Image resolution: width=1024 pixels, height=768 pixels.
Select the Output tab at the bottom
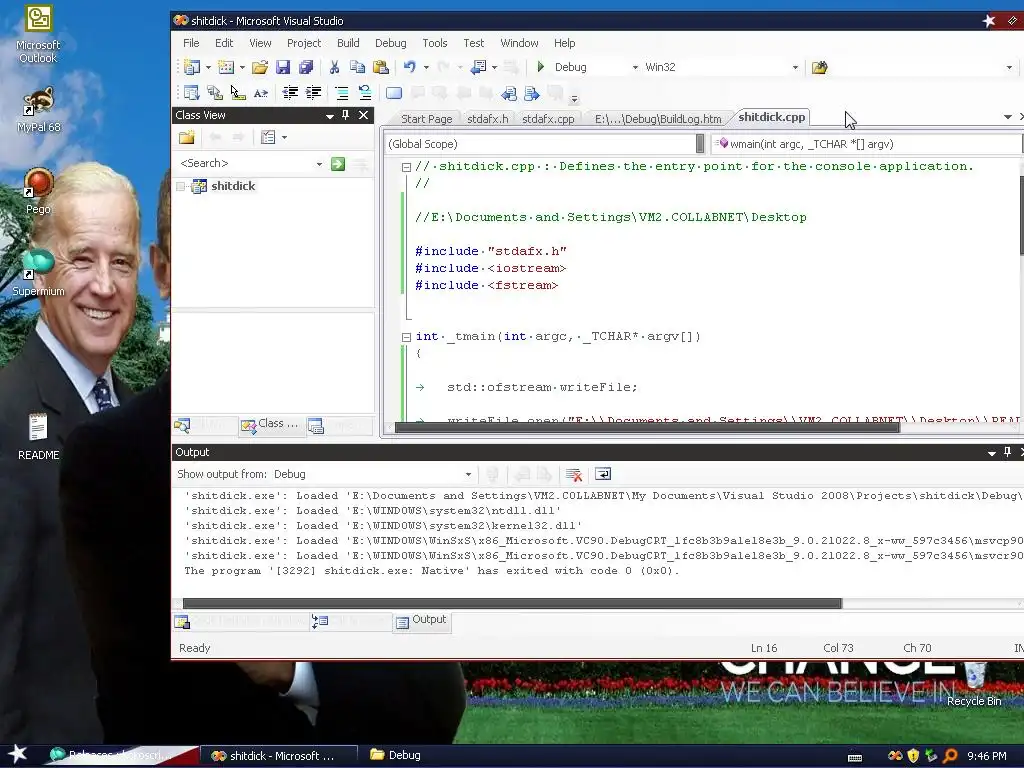tap(421, 620)
